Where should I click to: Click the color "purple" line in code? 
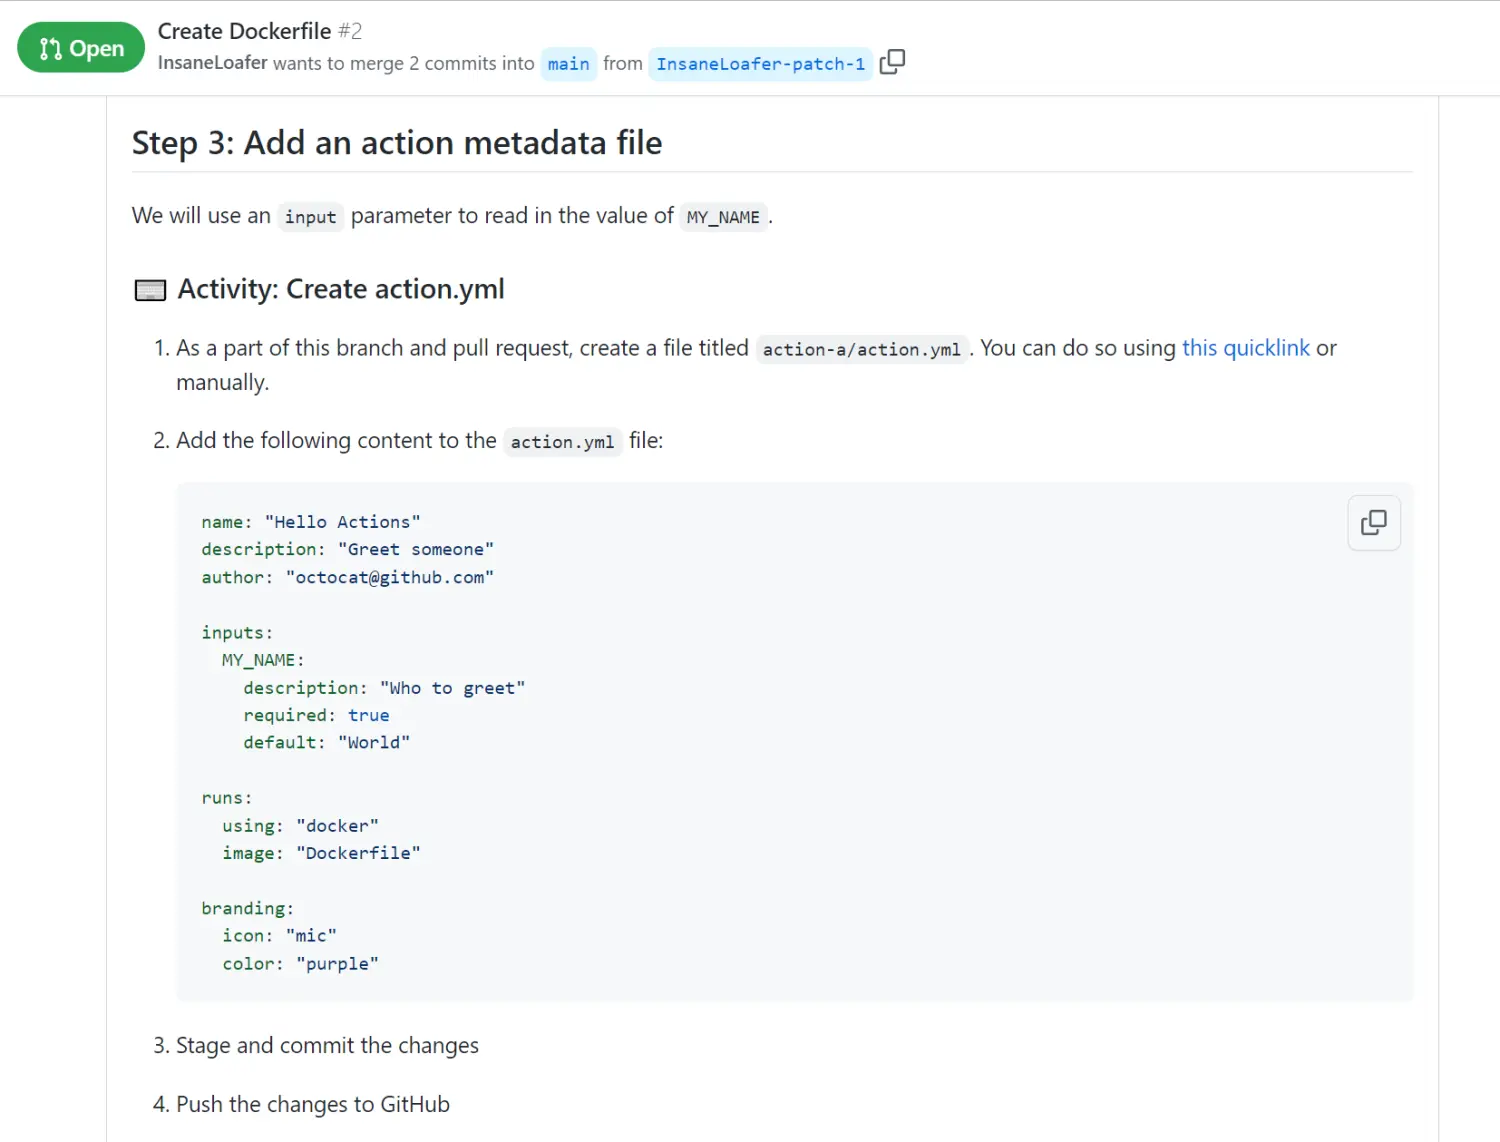[300, 964]
